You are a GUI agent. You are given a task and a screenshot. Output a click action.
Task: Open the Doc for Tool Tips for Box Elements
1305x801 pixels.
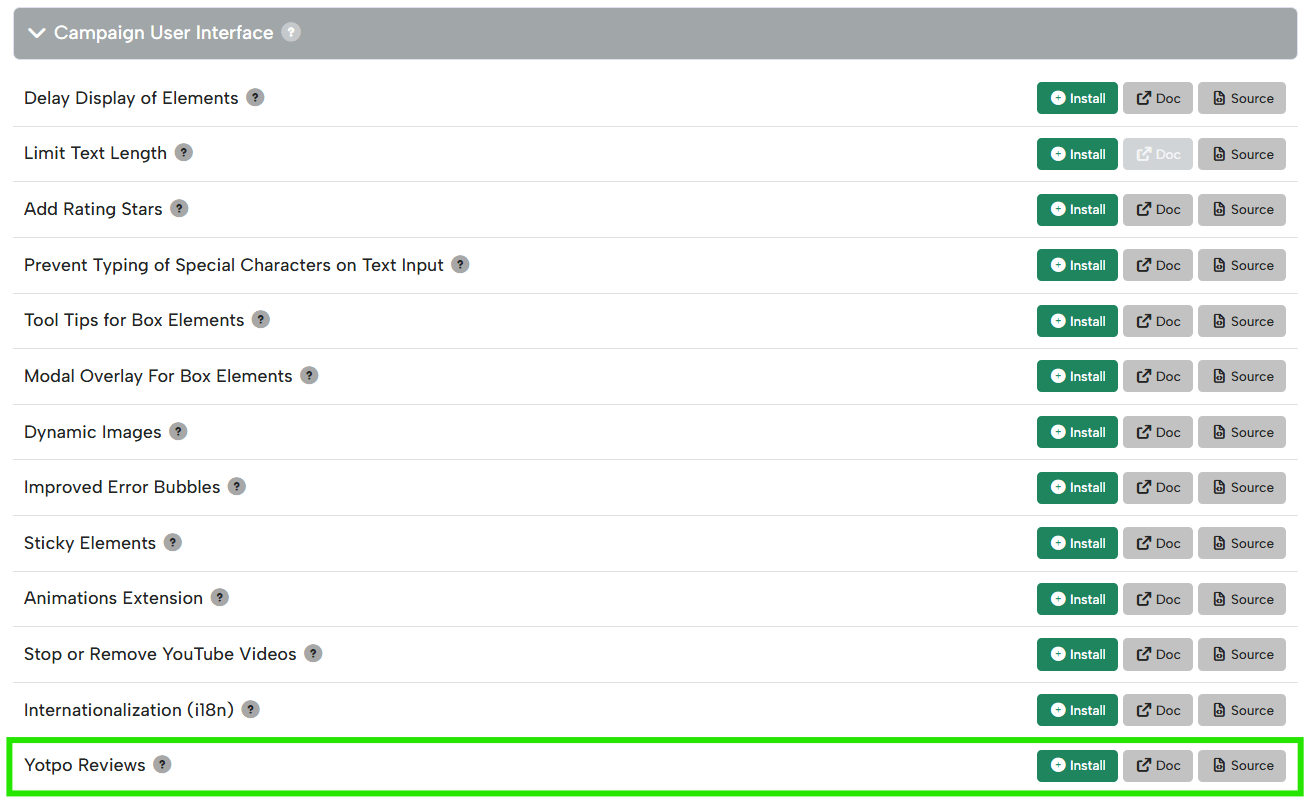coord(1157,320)
